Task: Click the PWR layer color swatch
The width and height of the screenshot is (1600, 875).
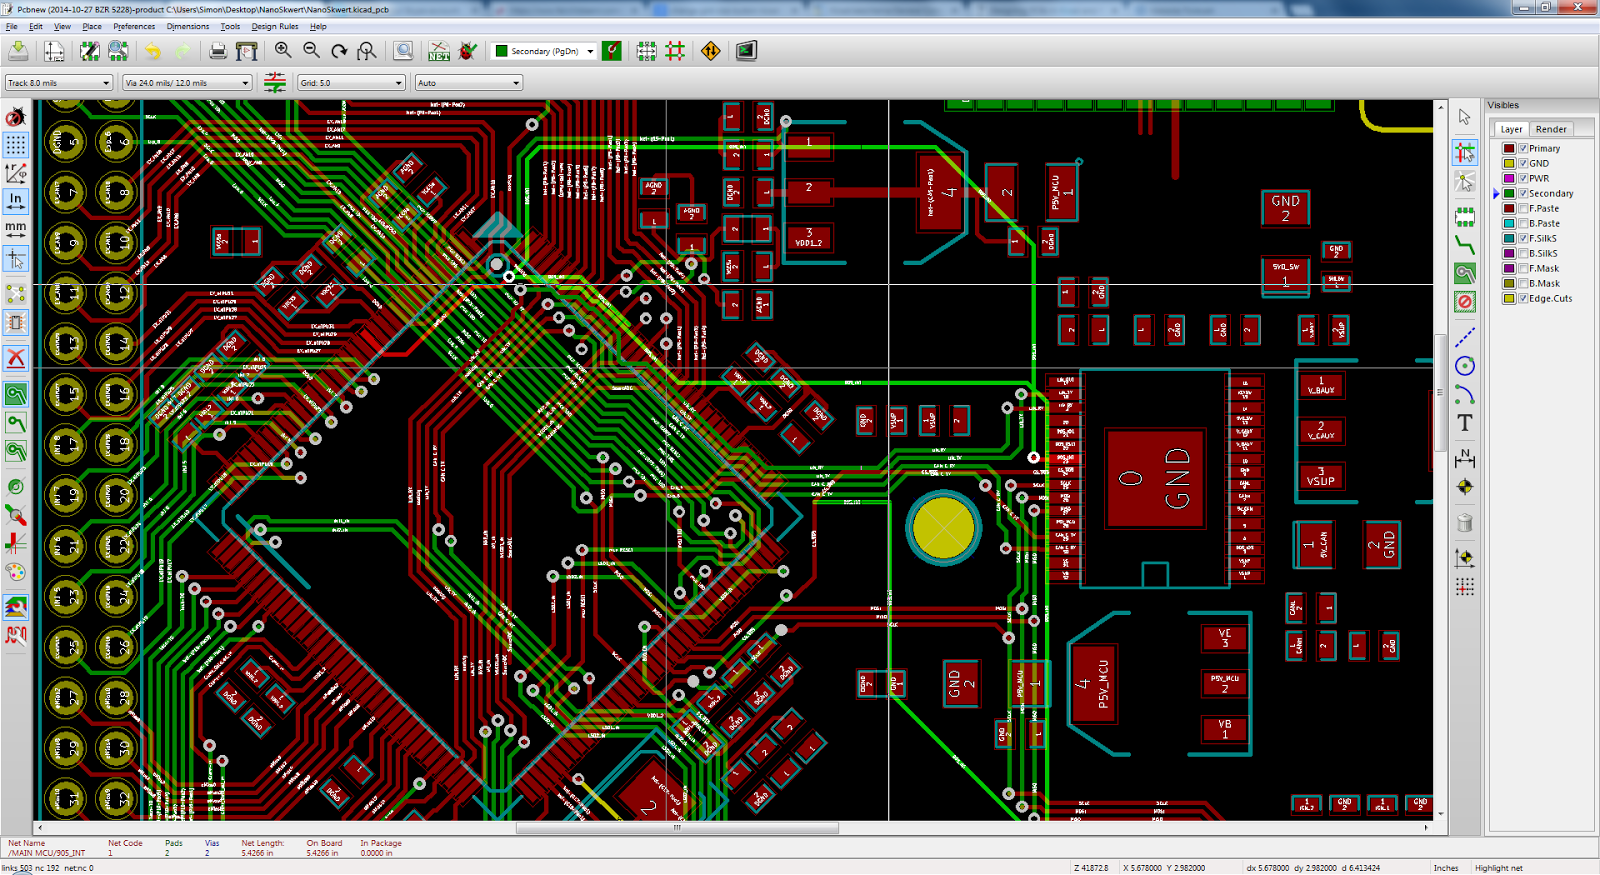Action: pos(1509,178)
